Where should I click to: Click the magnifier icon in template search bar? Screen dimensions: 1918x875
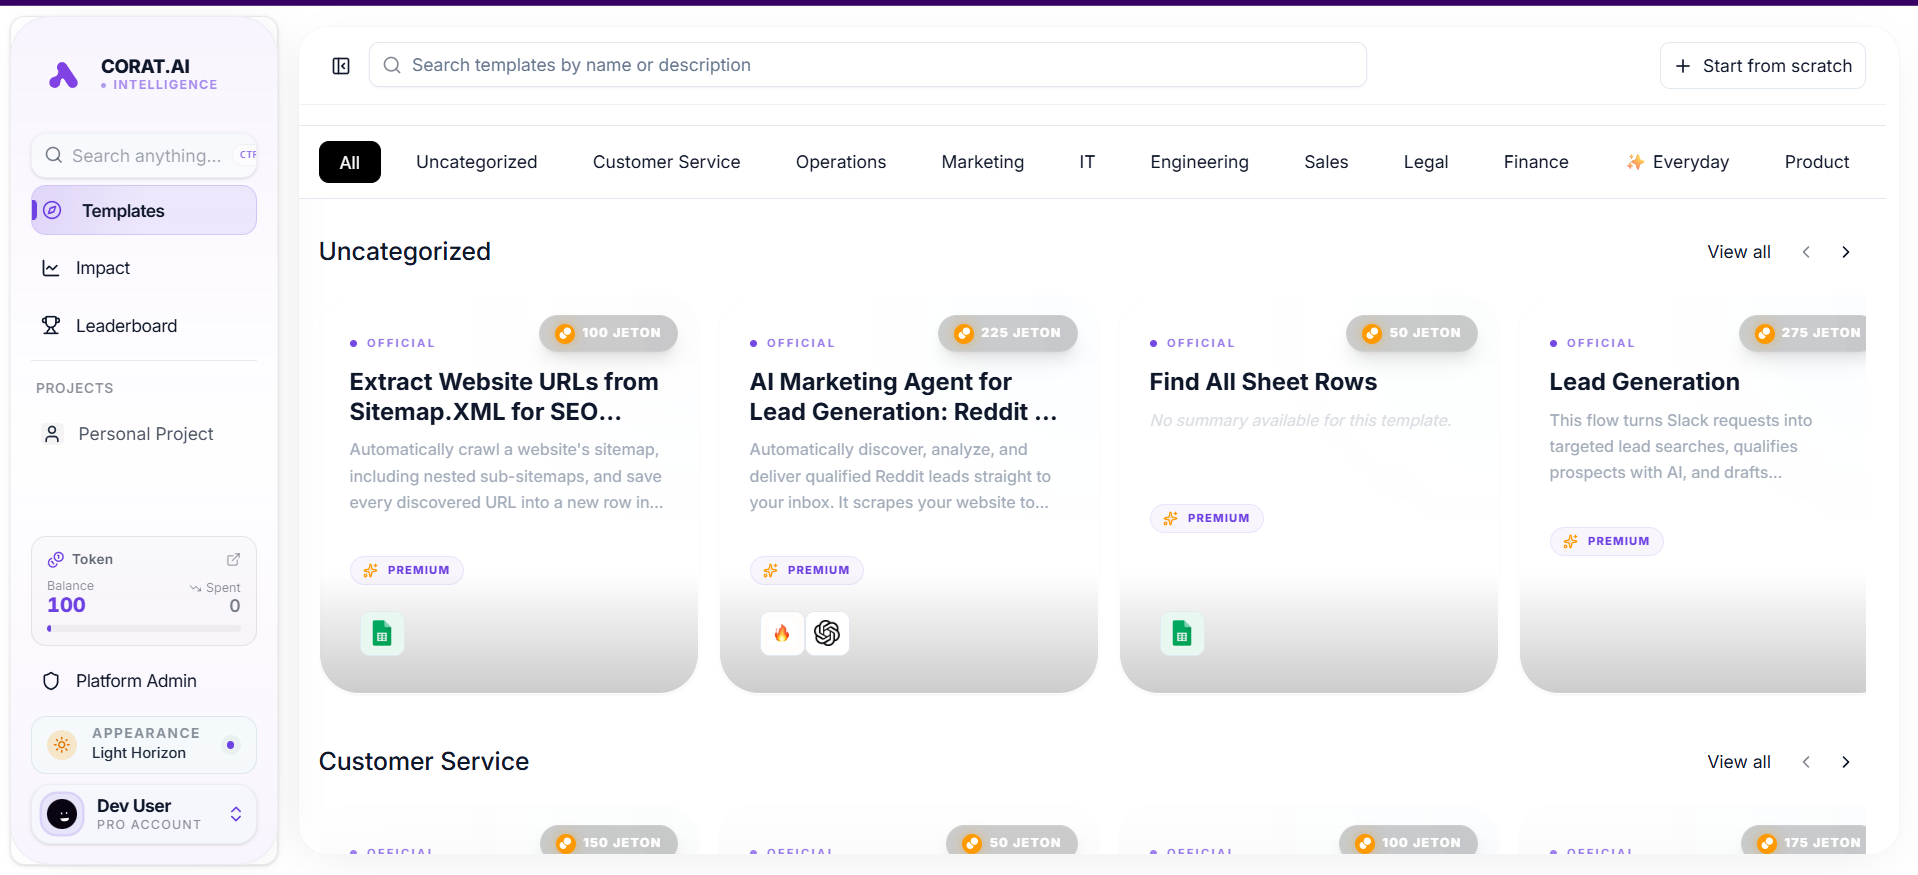pyautogui.click(x=392, y=65)
